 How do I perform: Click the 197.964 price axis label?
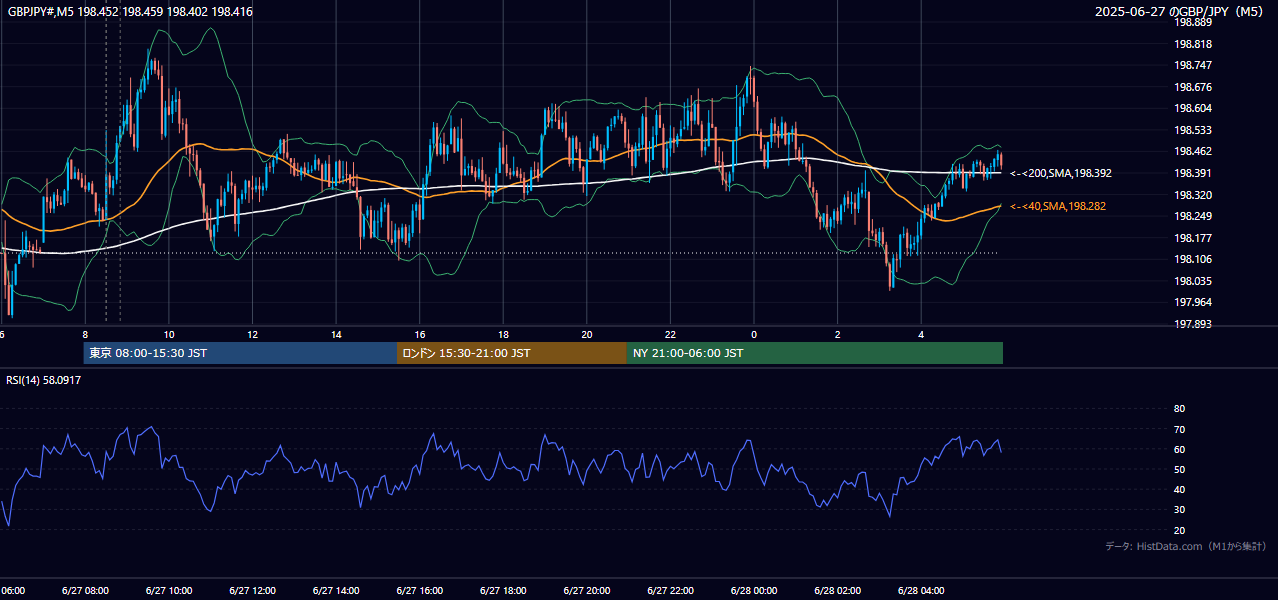click(1194, 302)
